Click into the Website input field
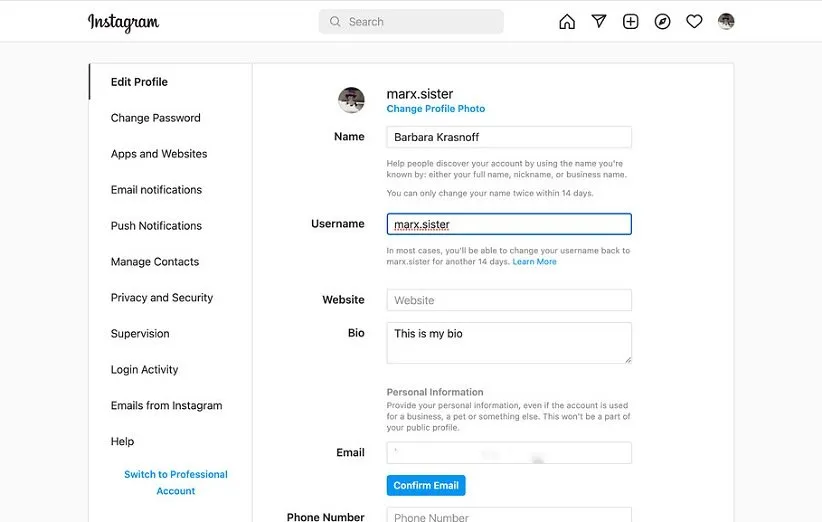 (509, 300)
